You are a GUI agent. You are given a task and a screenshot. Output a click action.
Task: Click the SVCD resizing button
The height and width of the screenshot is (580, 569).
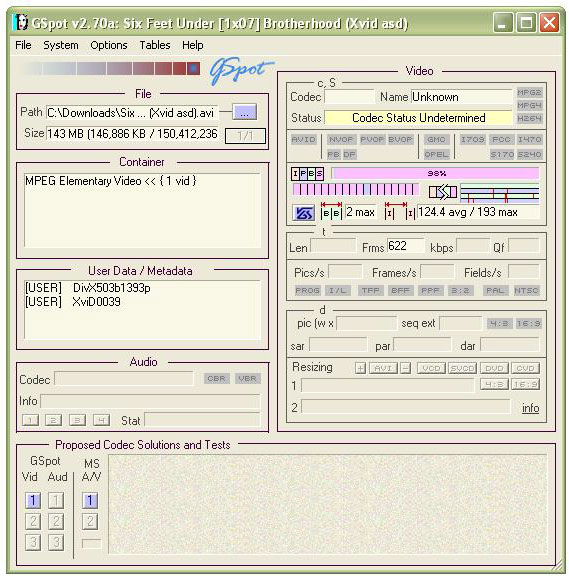tap(462, 368)
